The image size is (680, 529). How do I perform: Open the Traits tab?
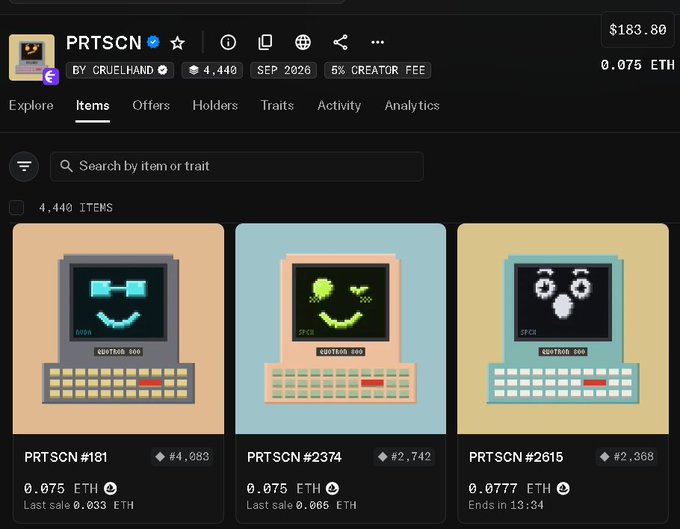277,105
